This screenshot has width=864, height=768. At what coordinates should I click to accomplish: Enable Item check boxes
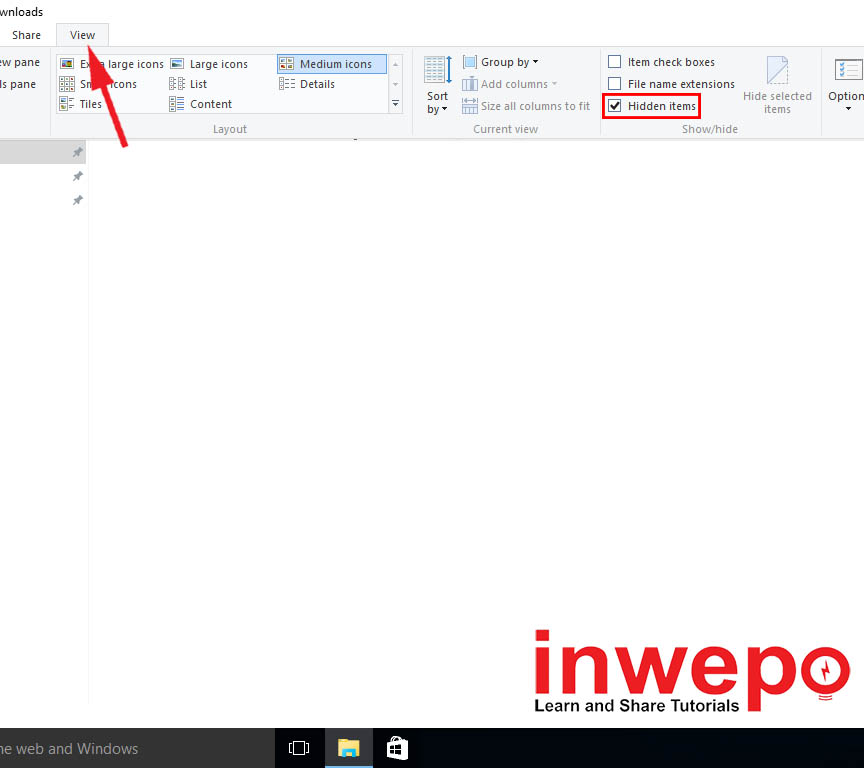[x=614, y=62]
